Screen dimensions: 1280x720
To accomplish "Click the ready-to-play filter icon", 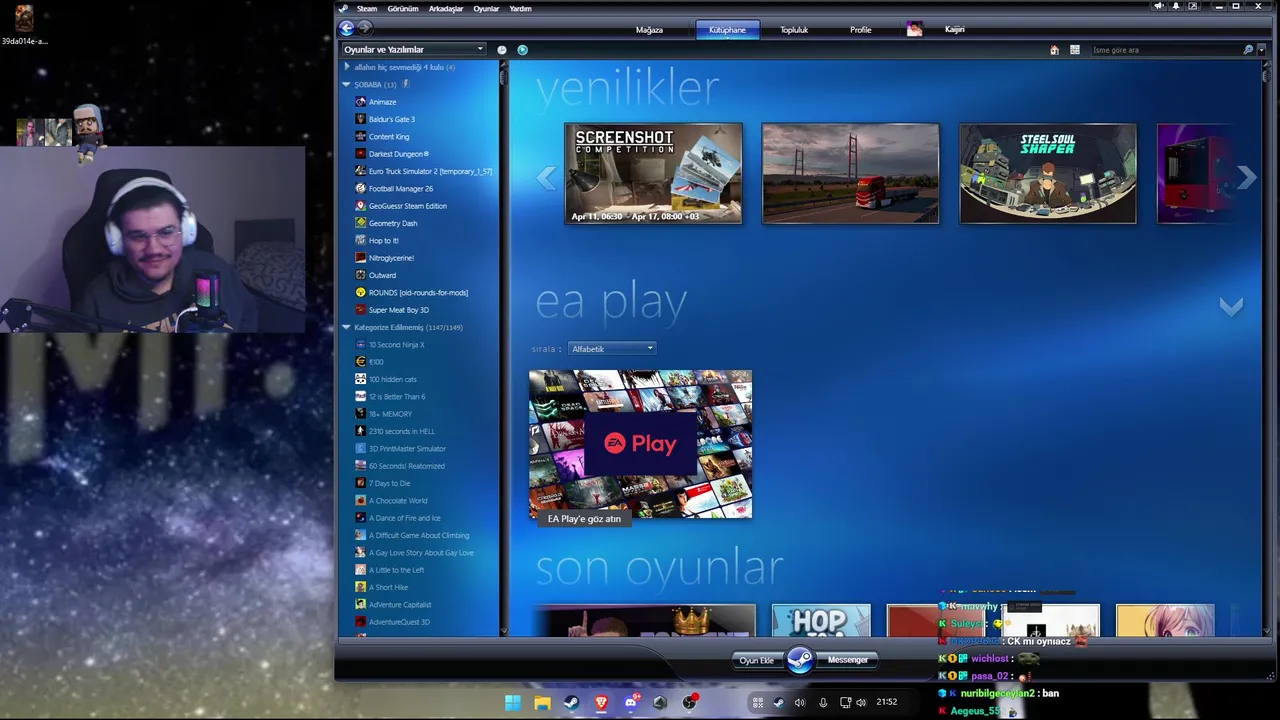I will tap(522, 49).
